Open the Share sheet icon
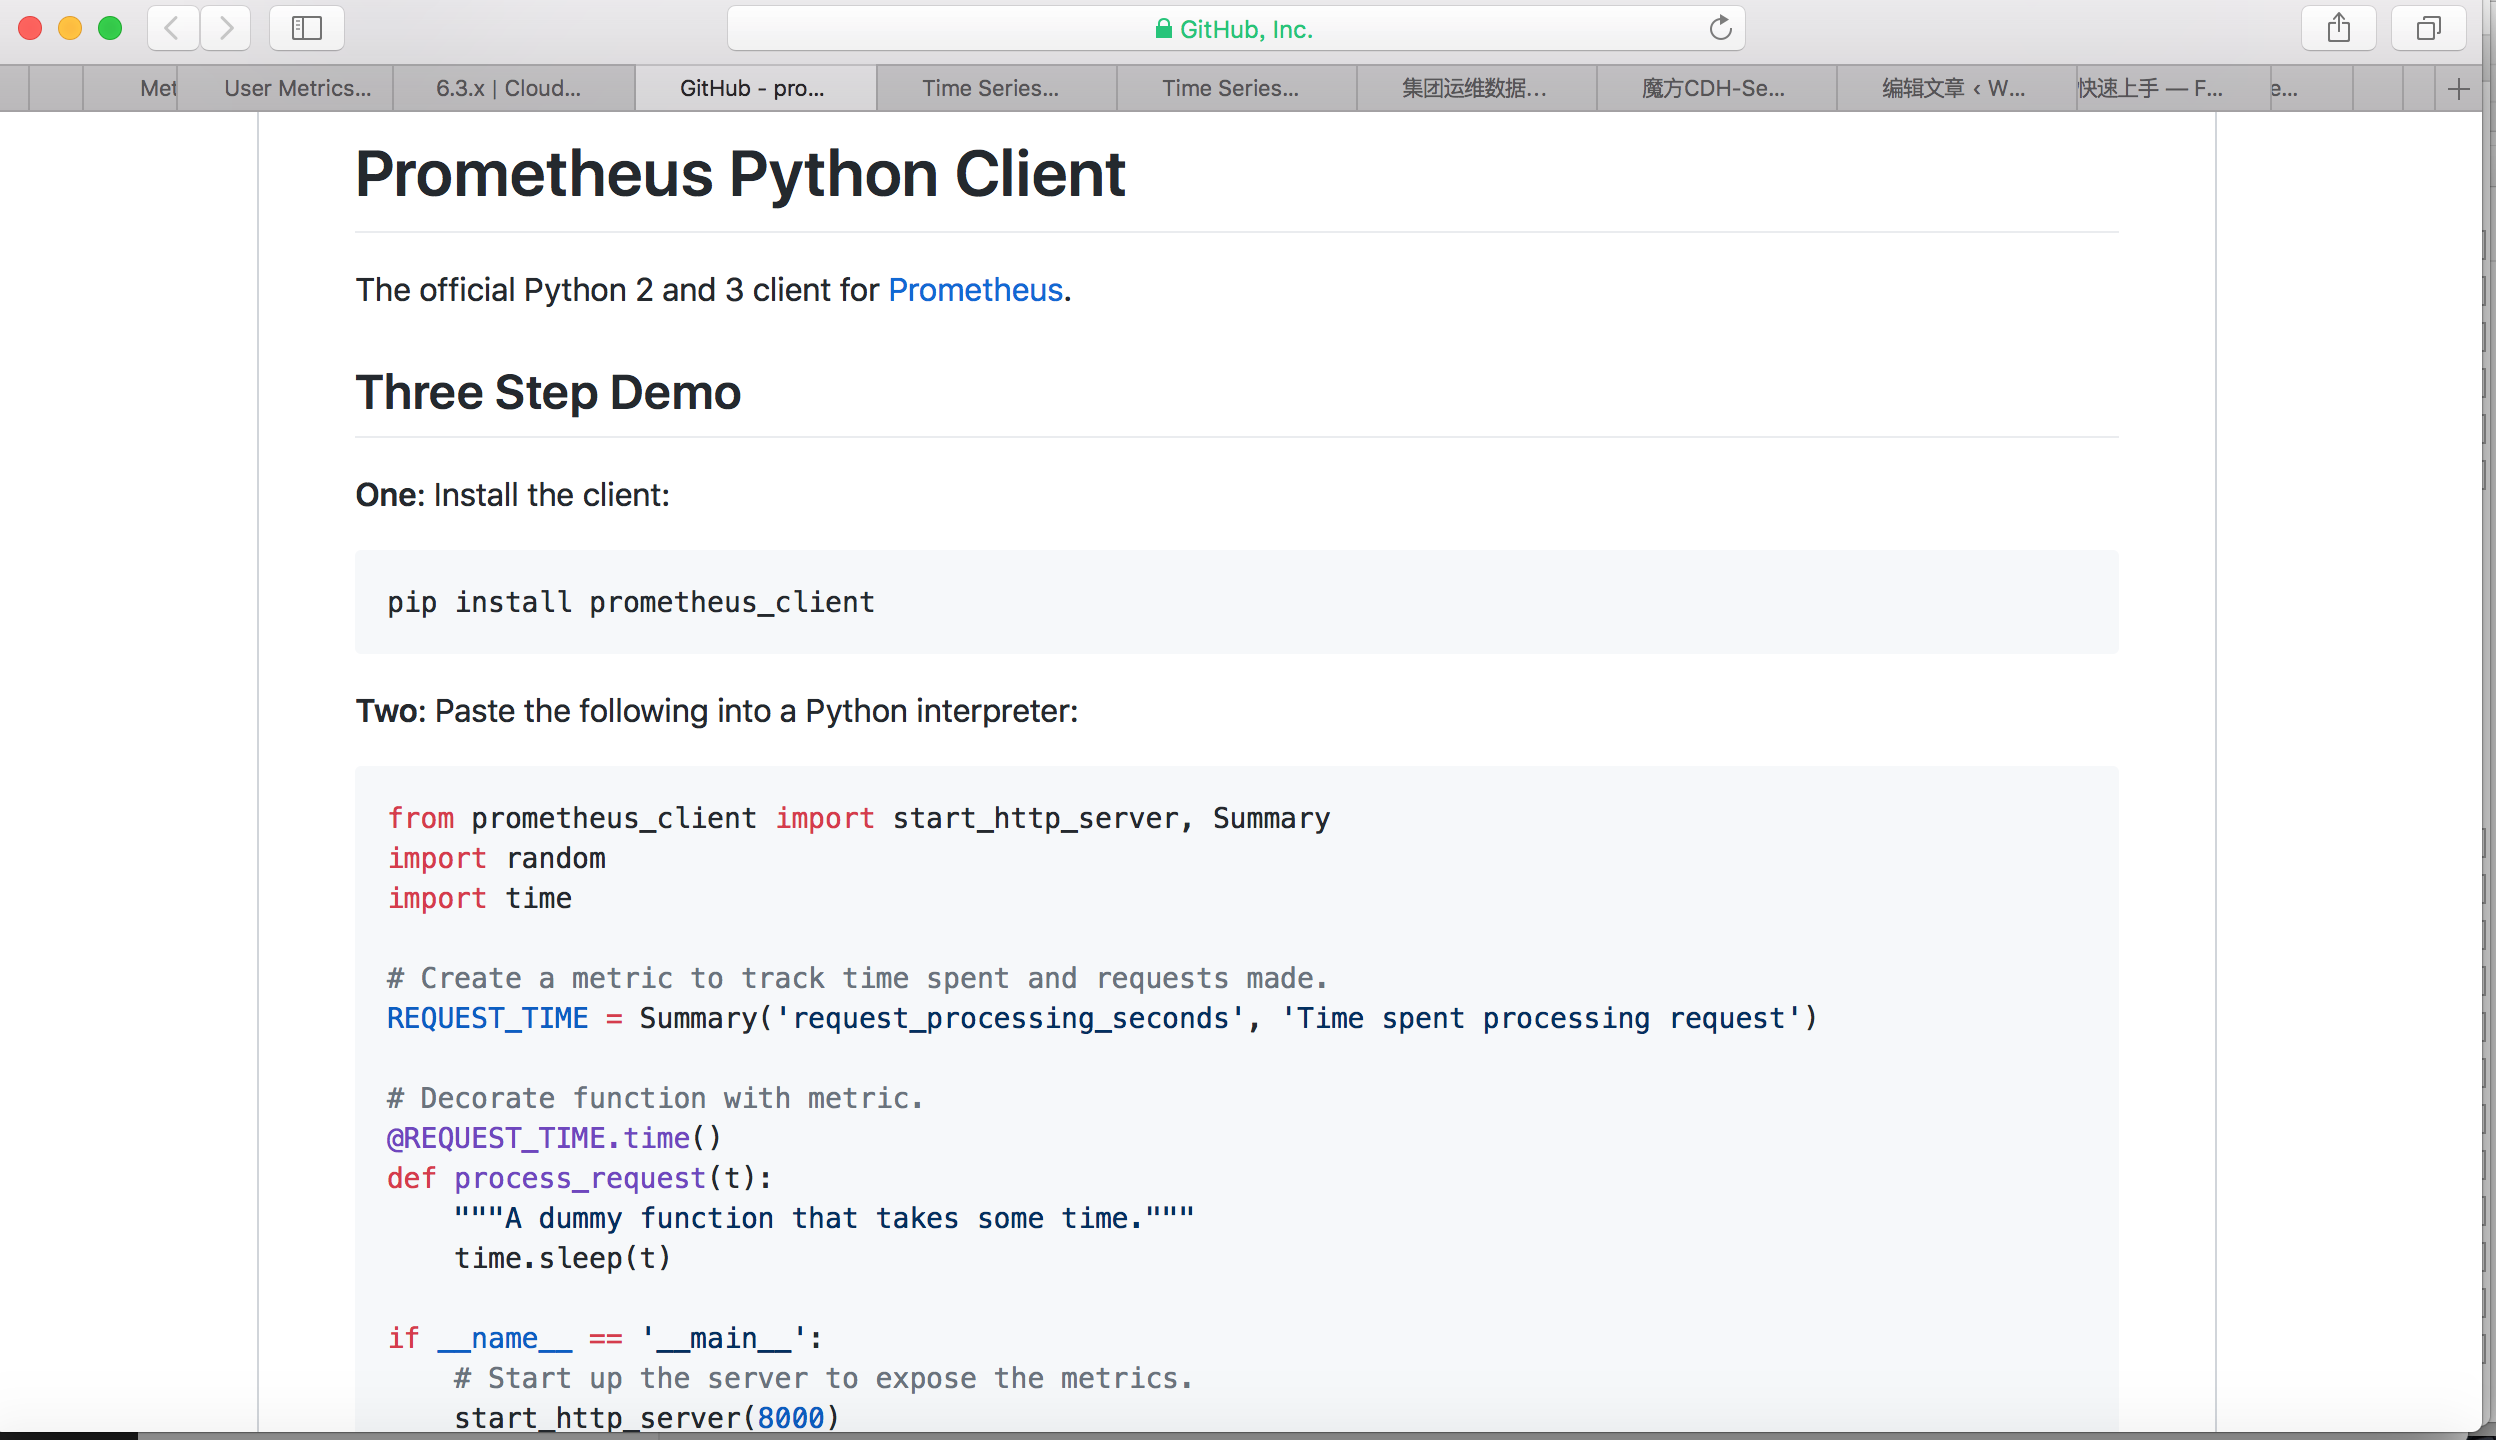This screenshot has height=1440, width=2496. coord(2338,28)
